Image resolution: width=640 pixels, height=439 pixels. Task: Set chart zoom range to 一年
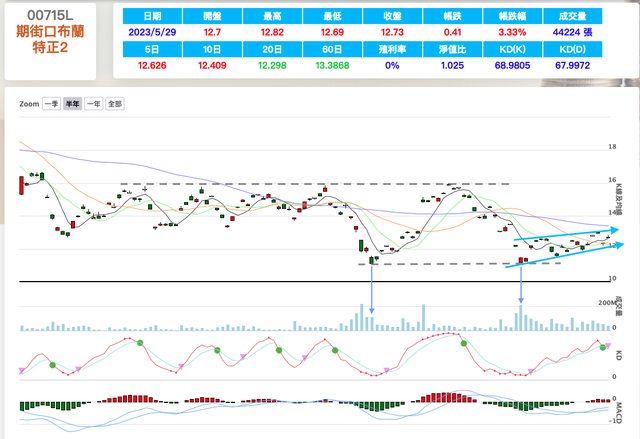(94, 103)
